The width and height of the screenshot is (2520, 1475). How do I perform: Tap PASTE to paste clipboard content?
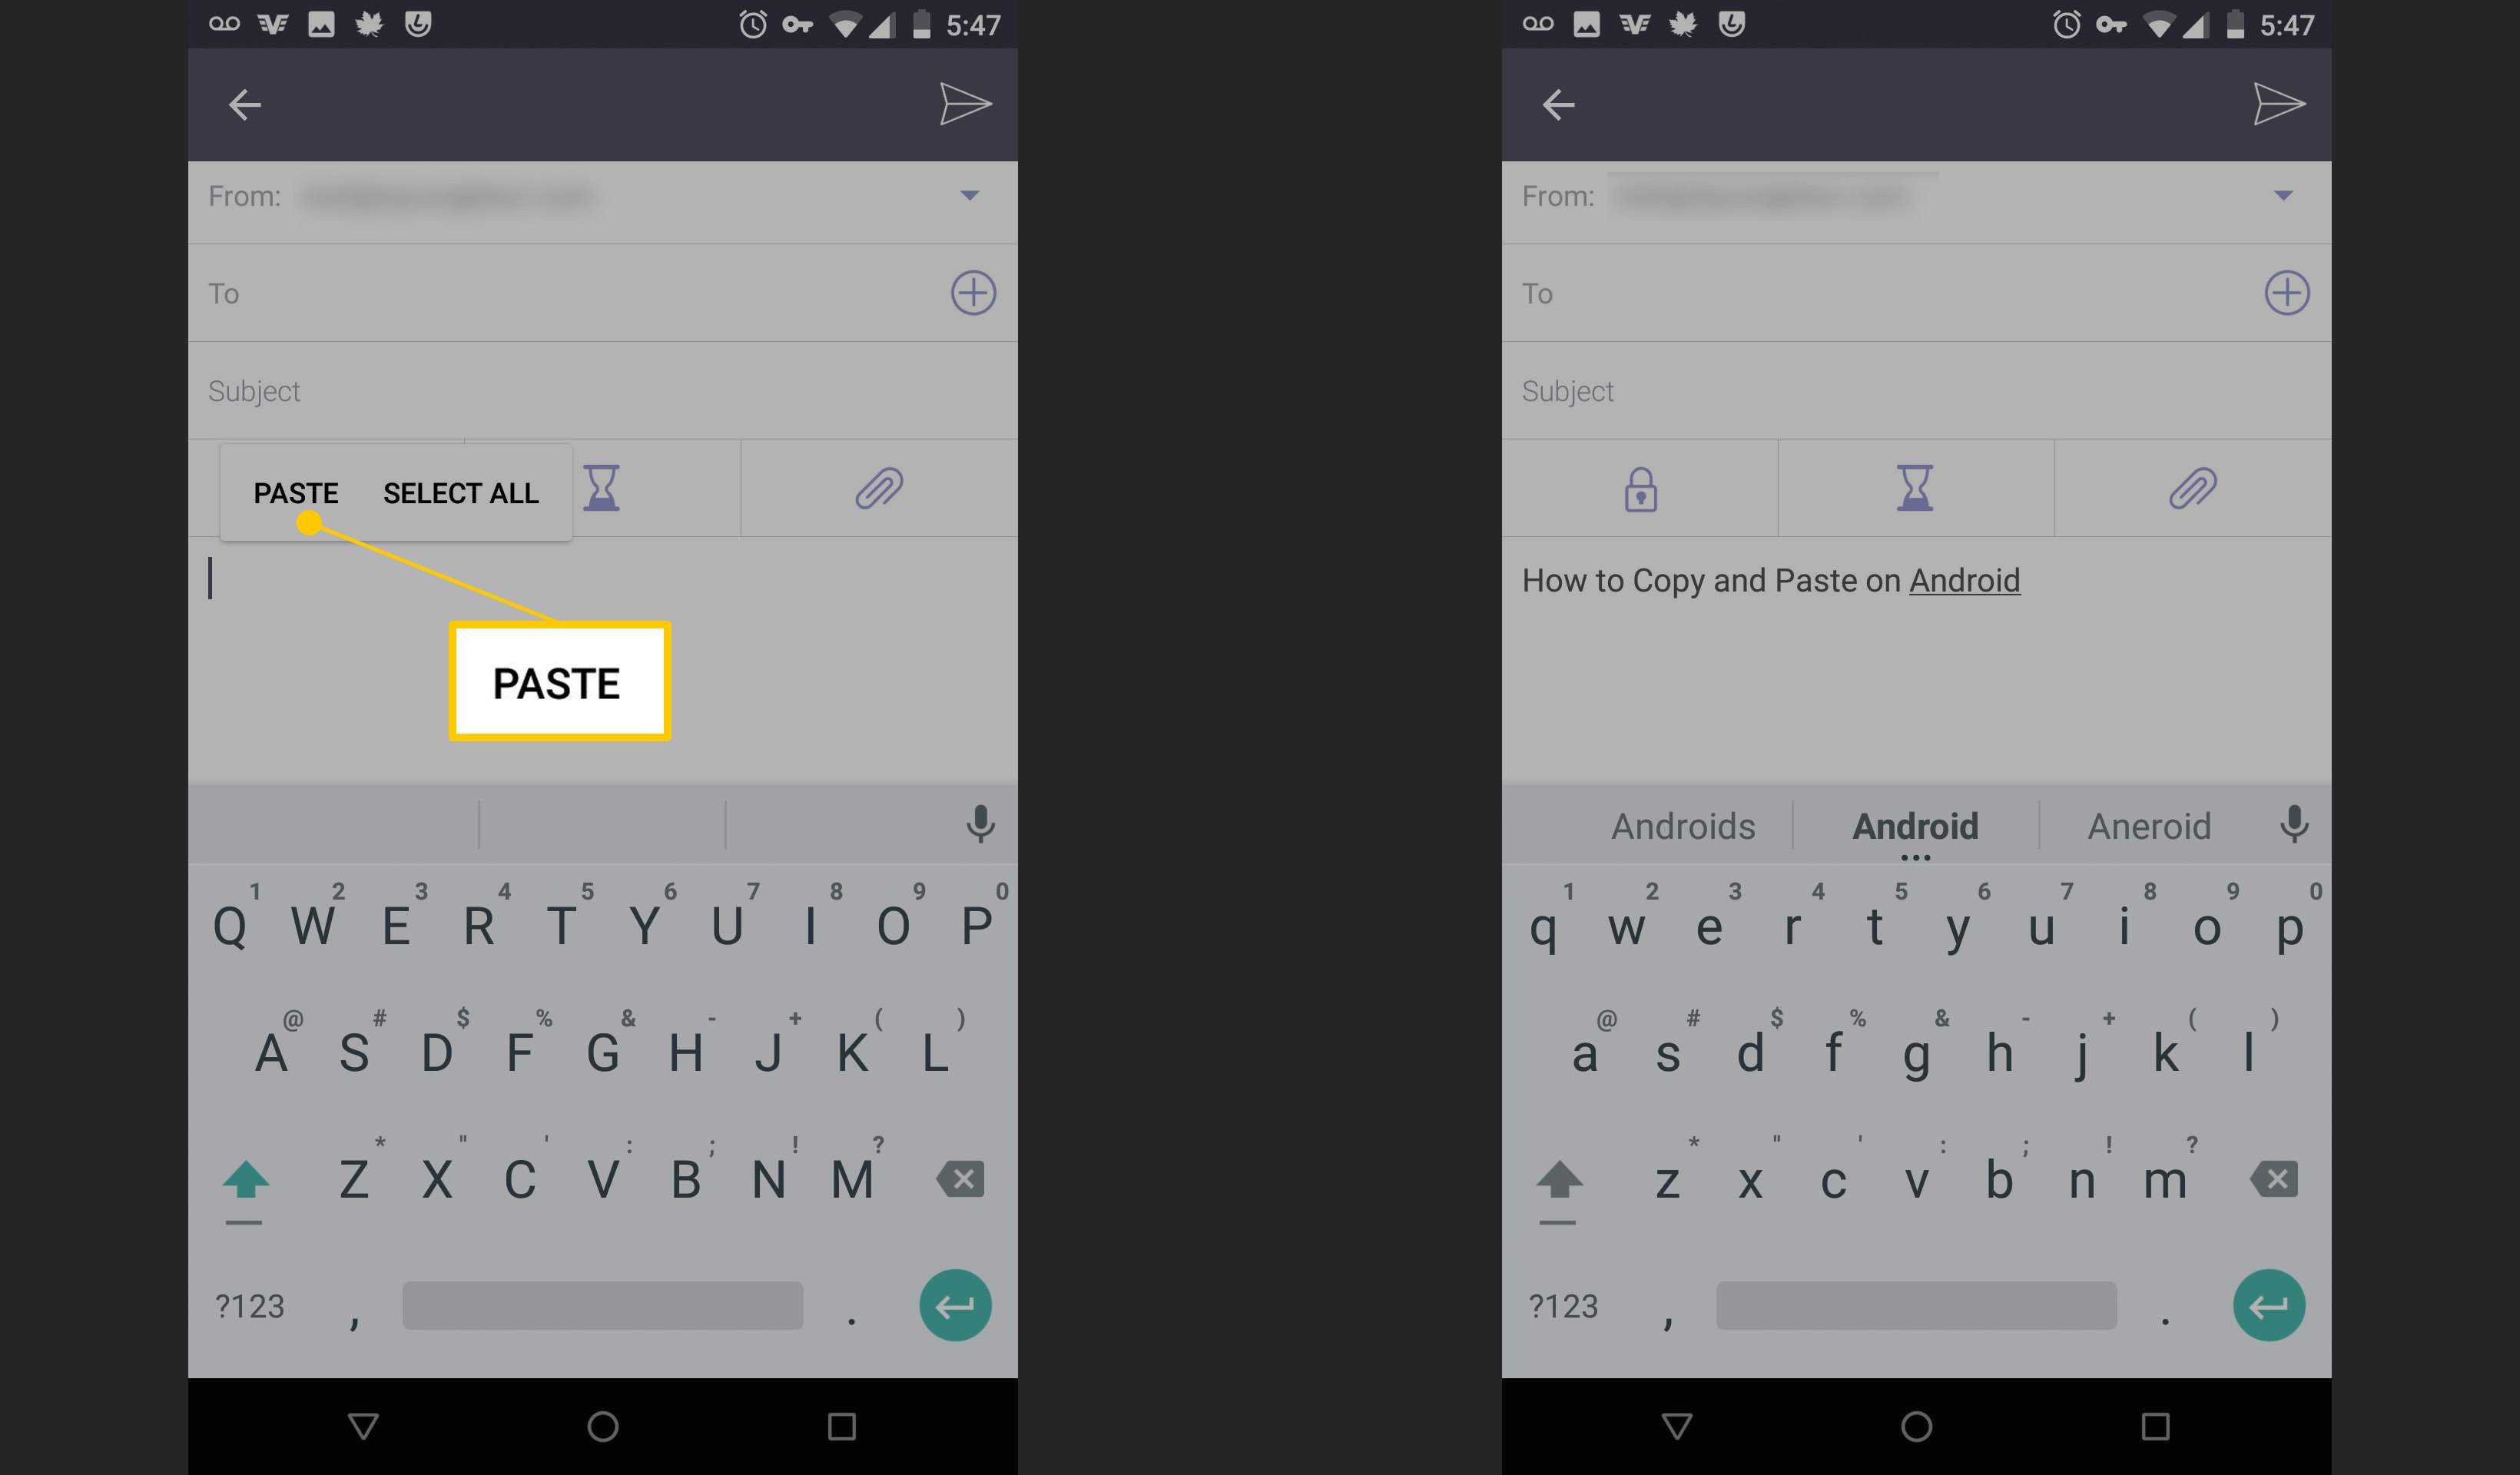[293, 492]
